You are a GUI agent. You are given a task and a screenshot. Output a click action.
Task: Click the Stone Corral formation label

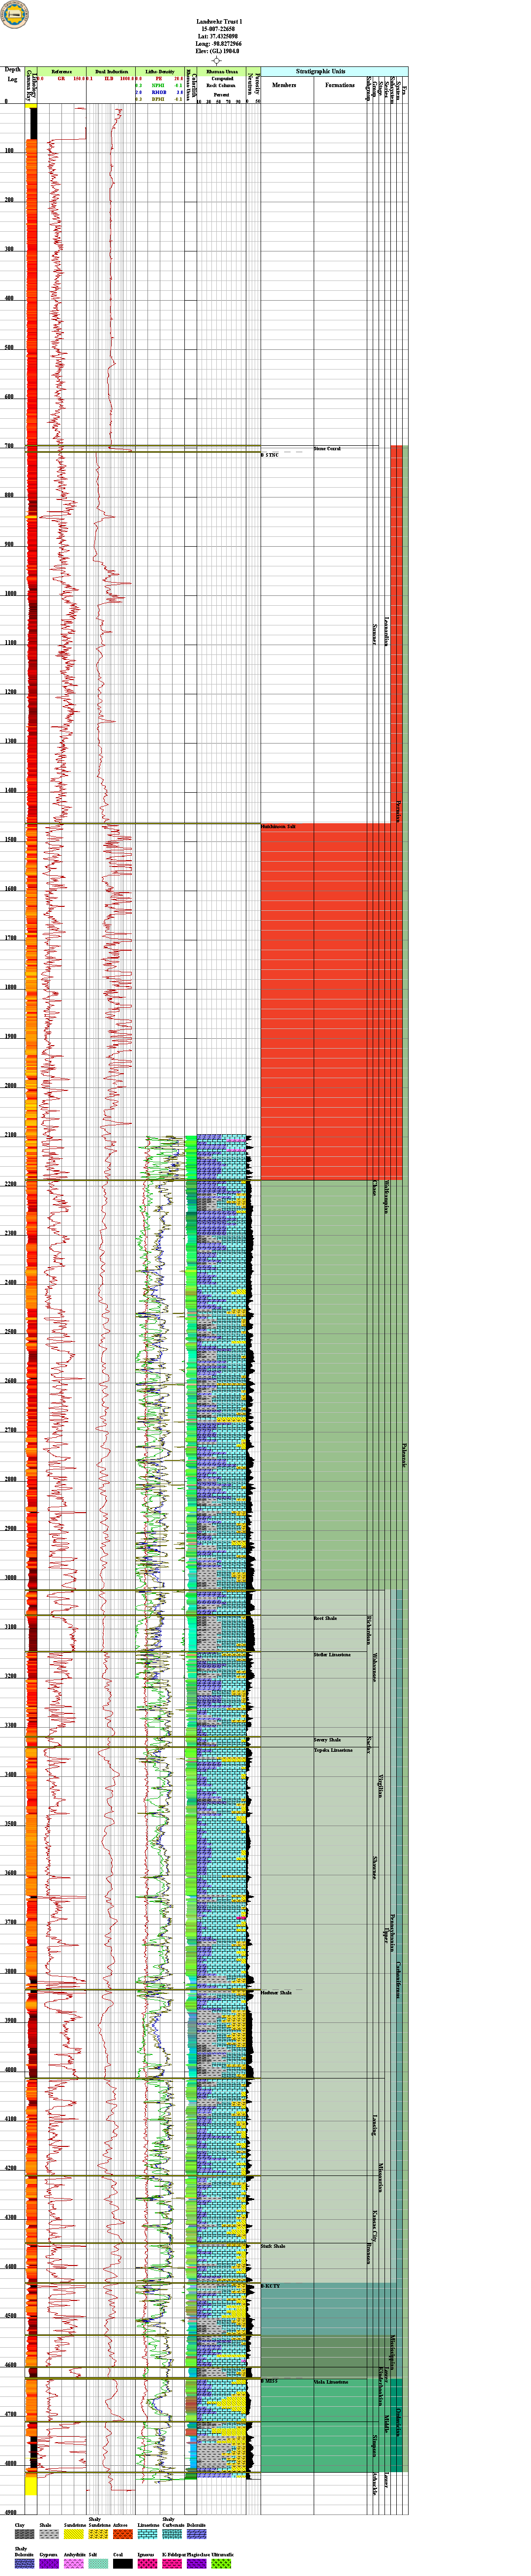pyautogui.click(x=327, y=449)
